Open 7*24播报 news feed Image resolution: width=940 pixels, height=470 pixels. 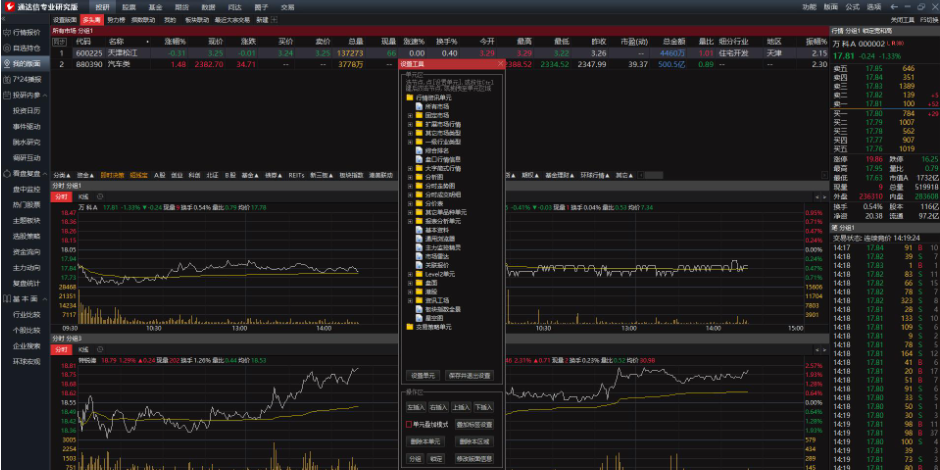point(24,78)
